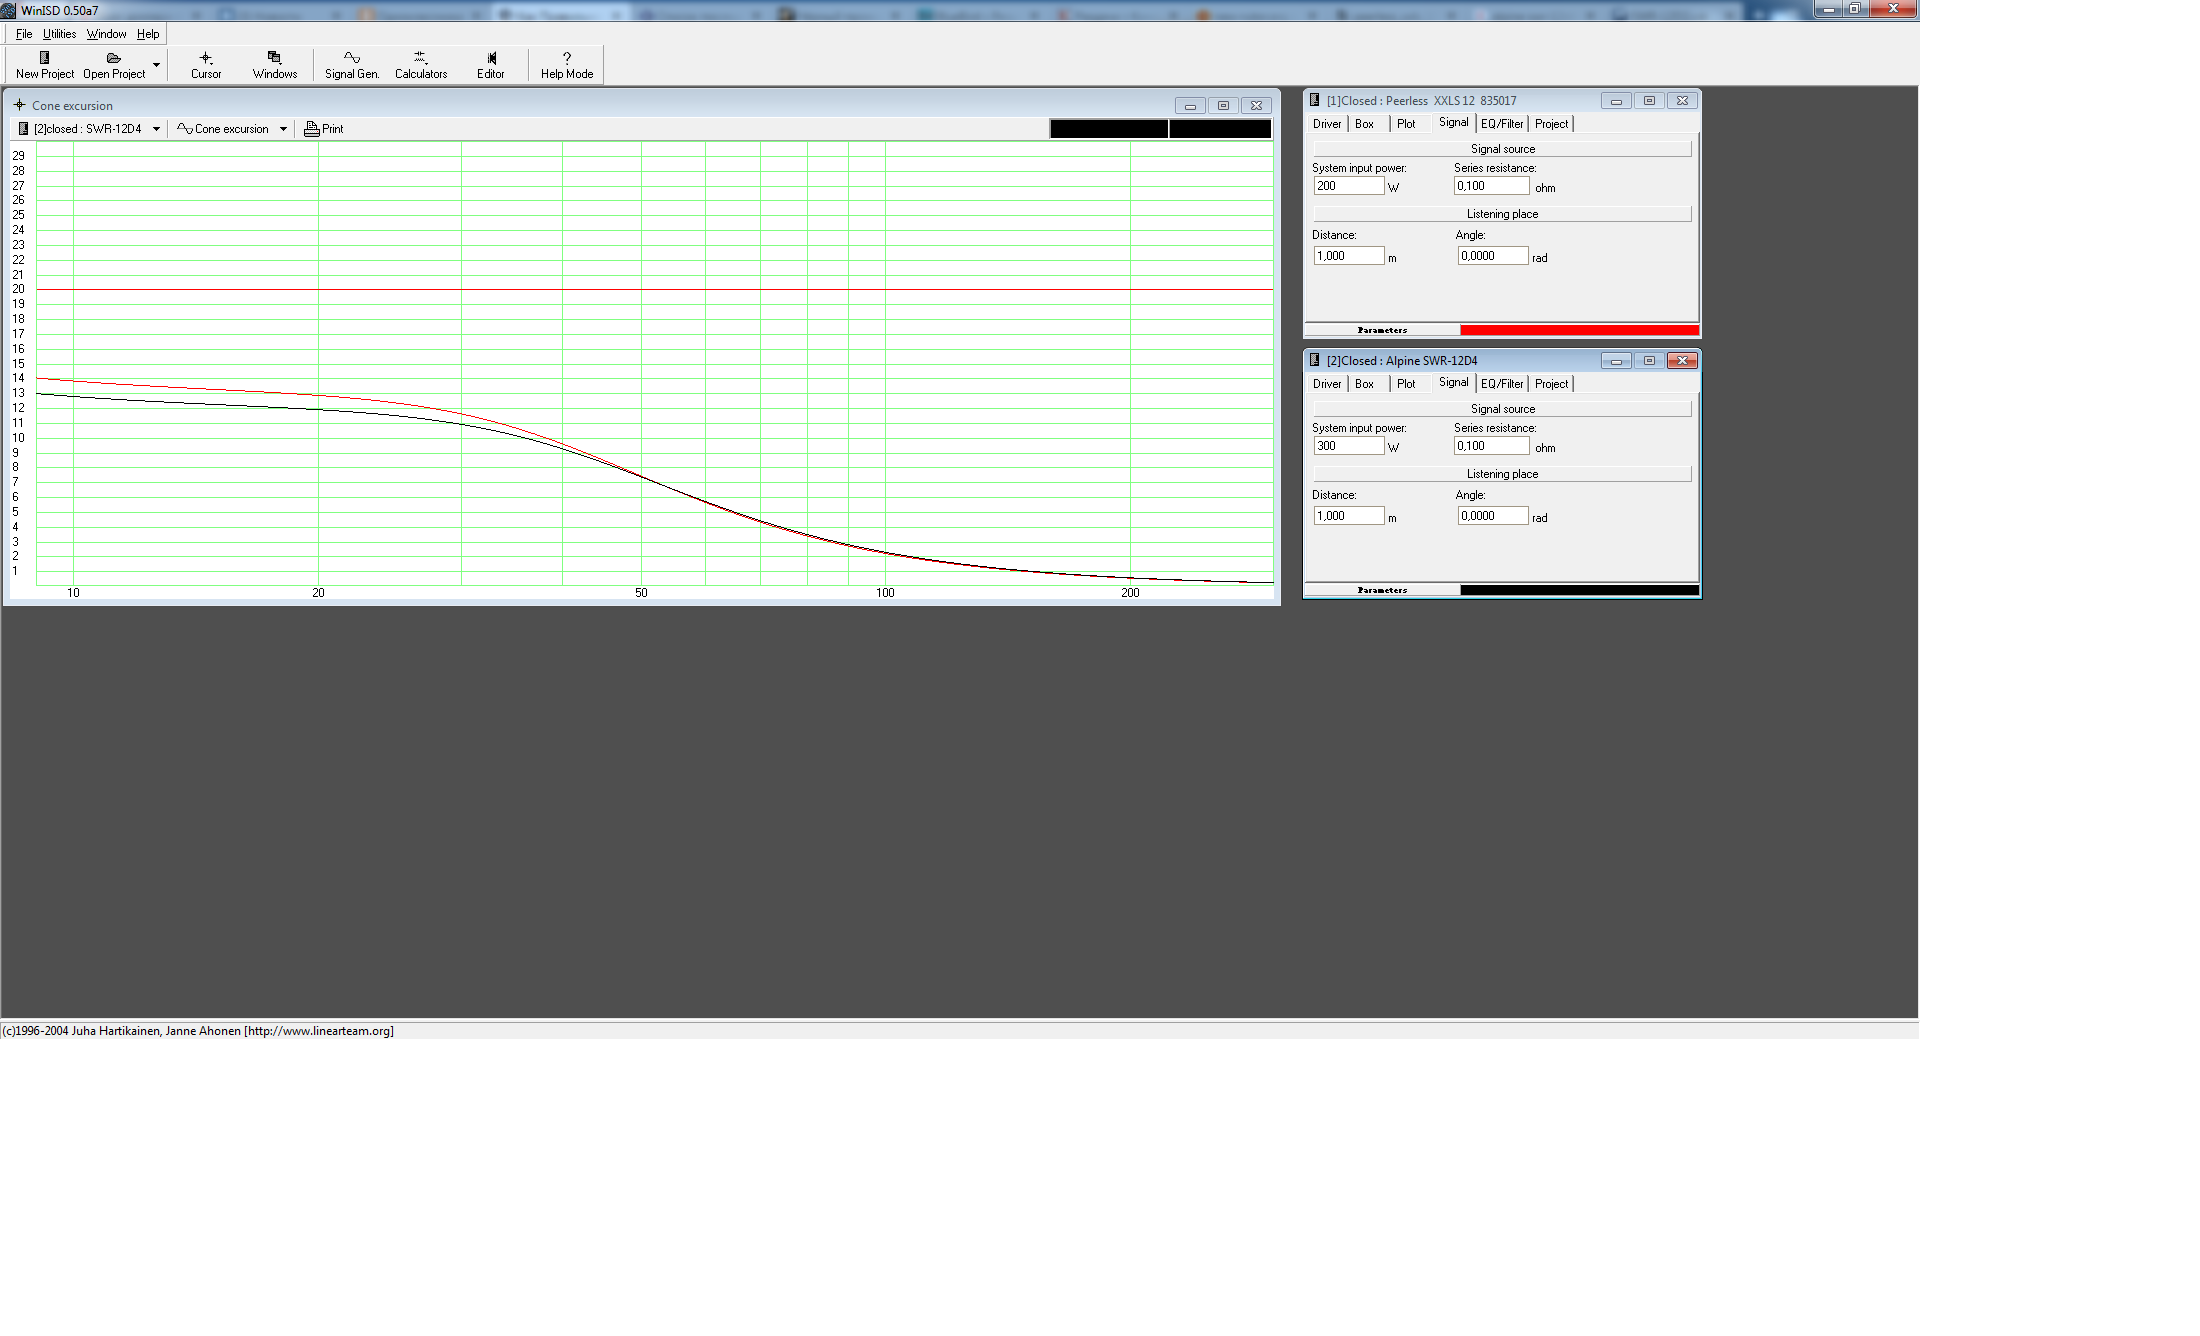This screenshot has height=1336, width=2200.
Task: Activate the Cursor tool
Action: pyautogui.click(x=206, y=65)
